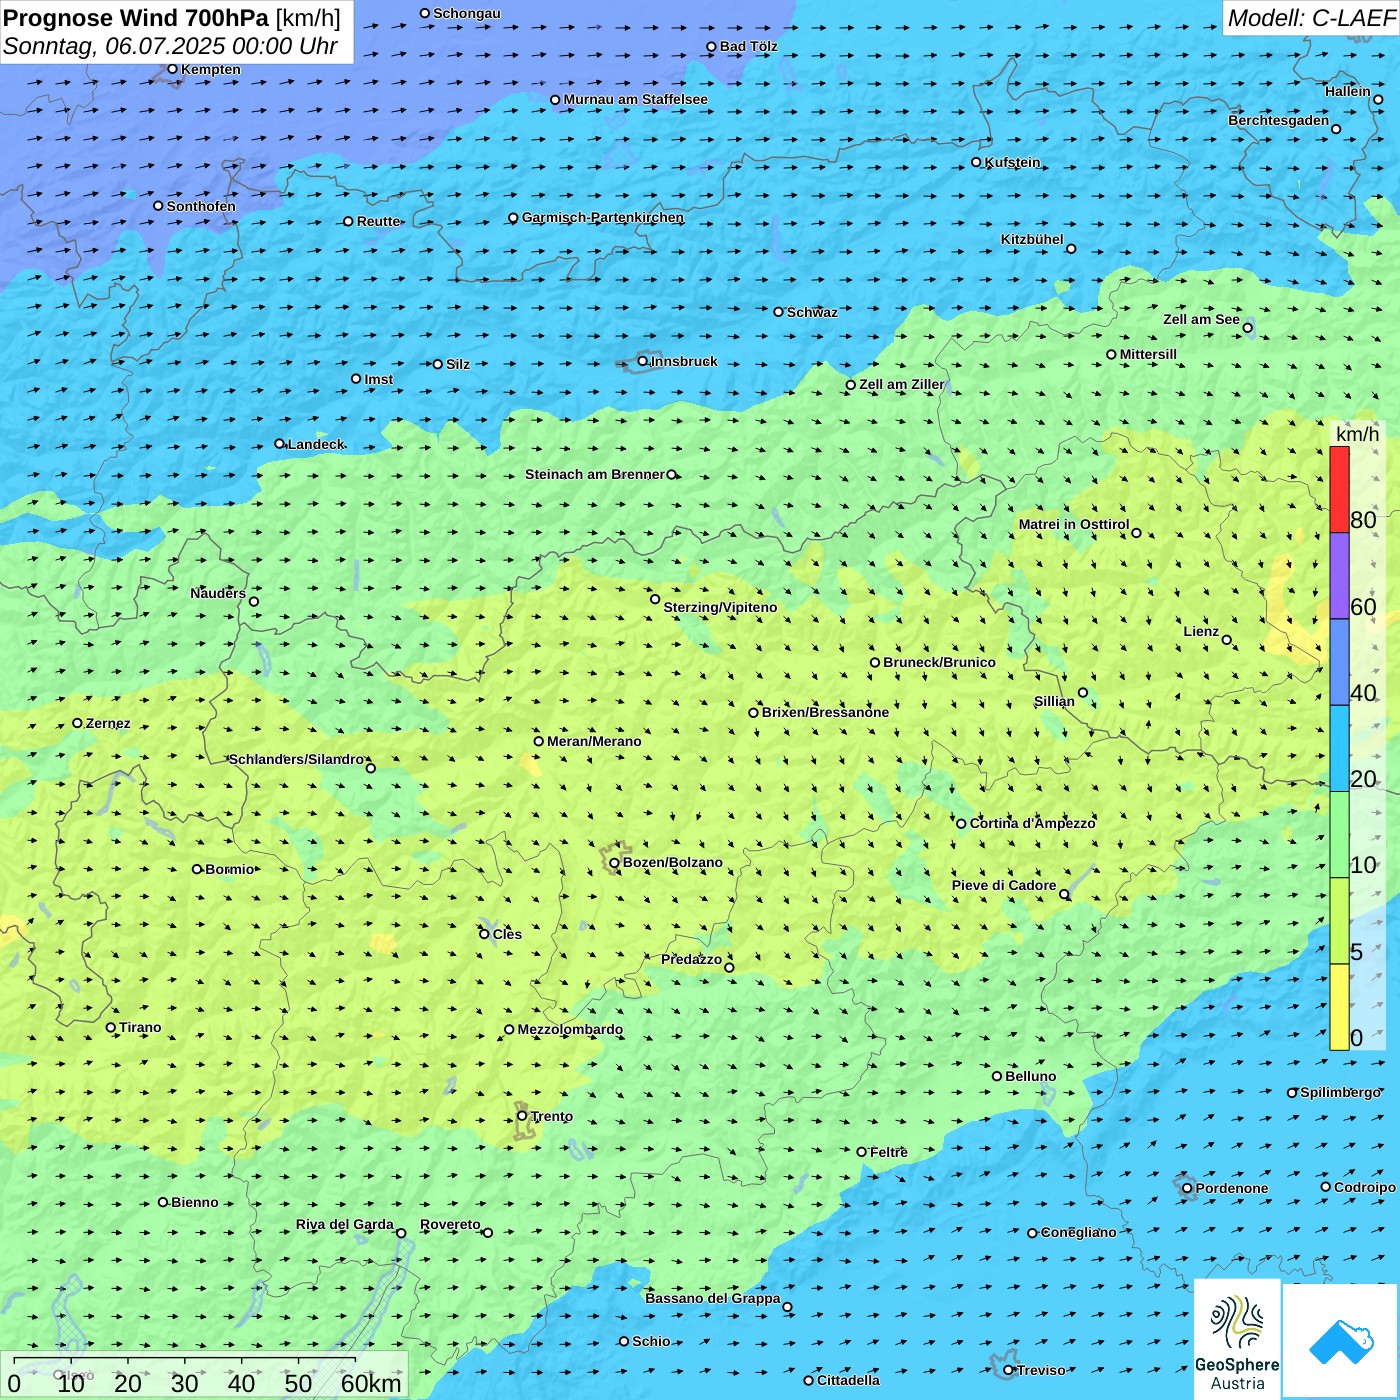Click the light green 10 km/h legend band
The width and height of the screenshot is (1400, 1400).
pos(1339,835)
